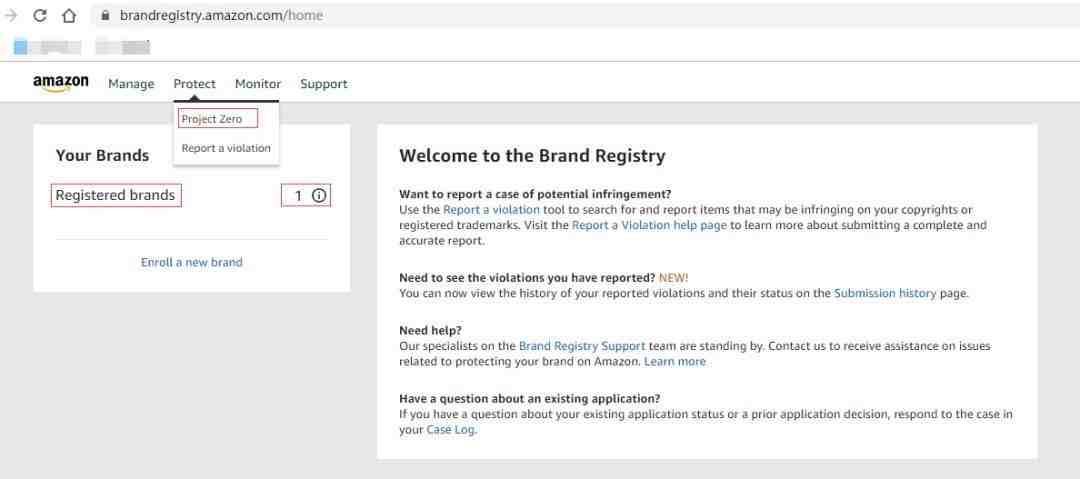Open the Report a violation tool link
The height and width of the screenshot is (479, 1080).
coord(492,210)
